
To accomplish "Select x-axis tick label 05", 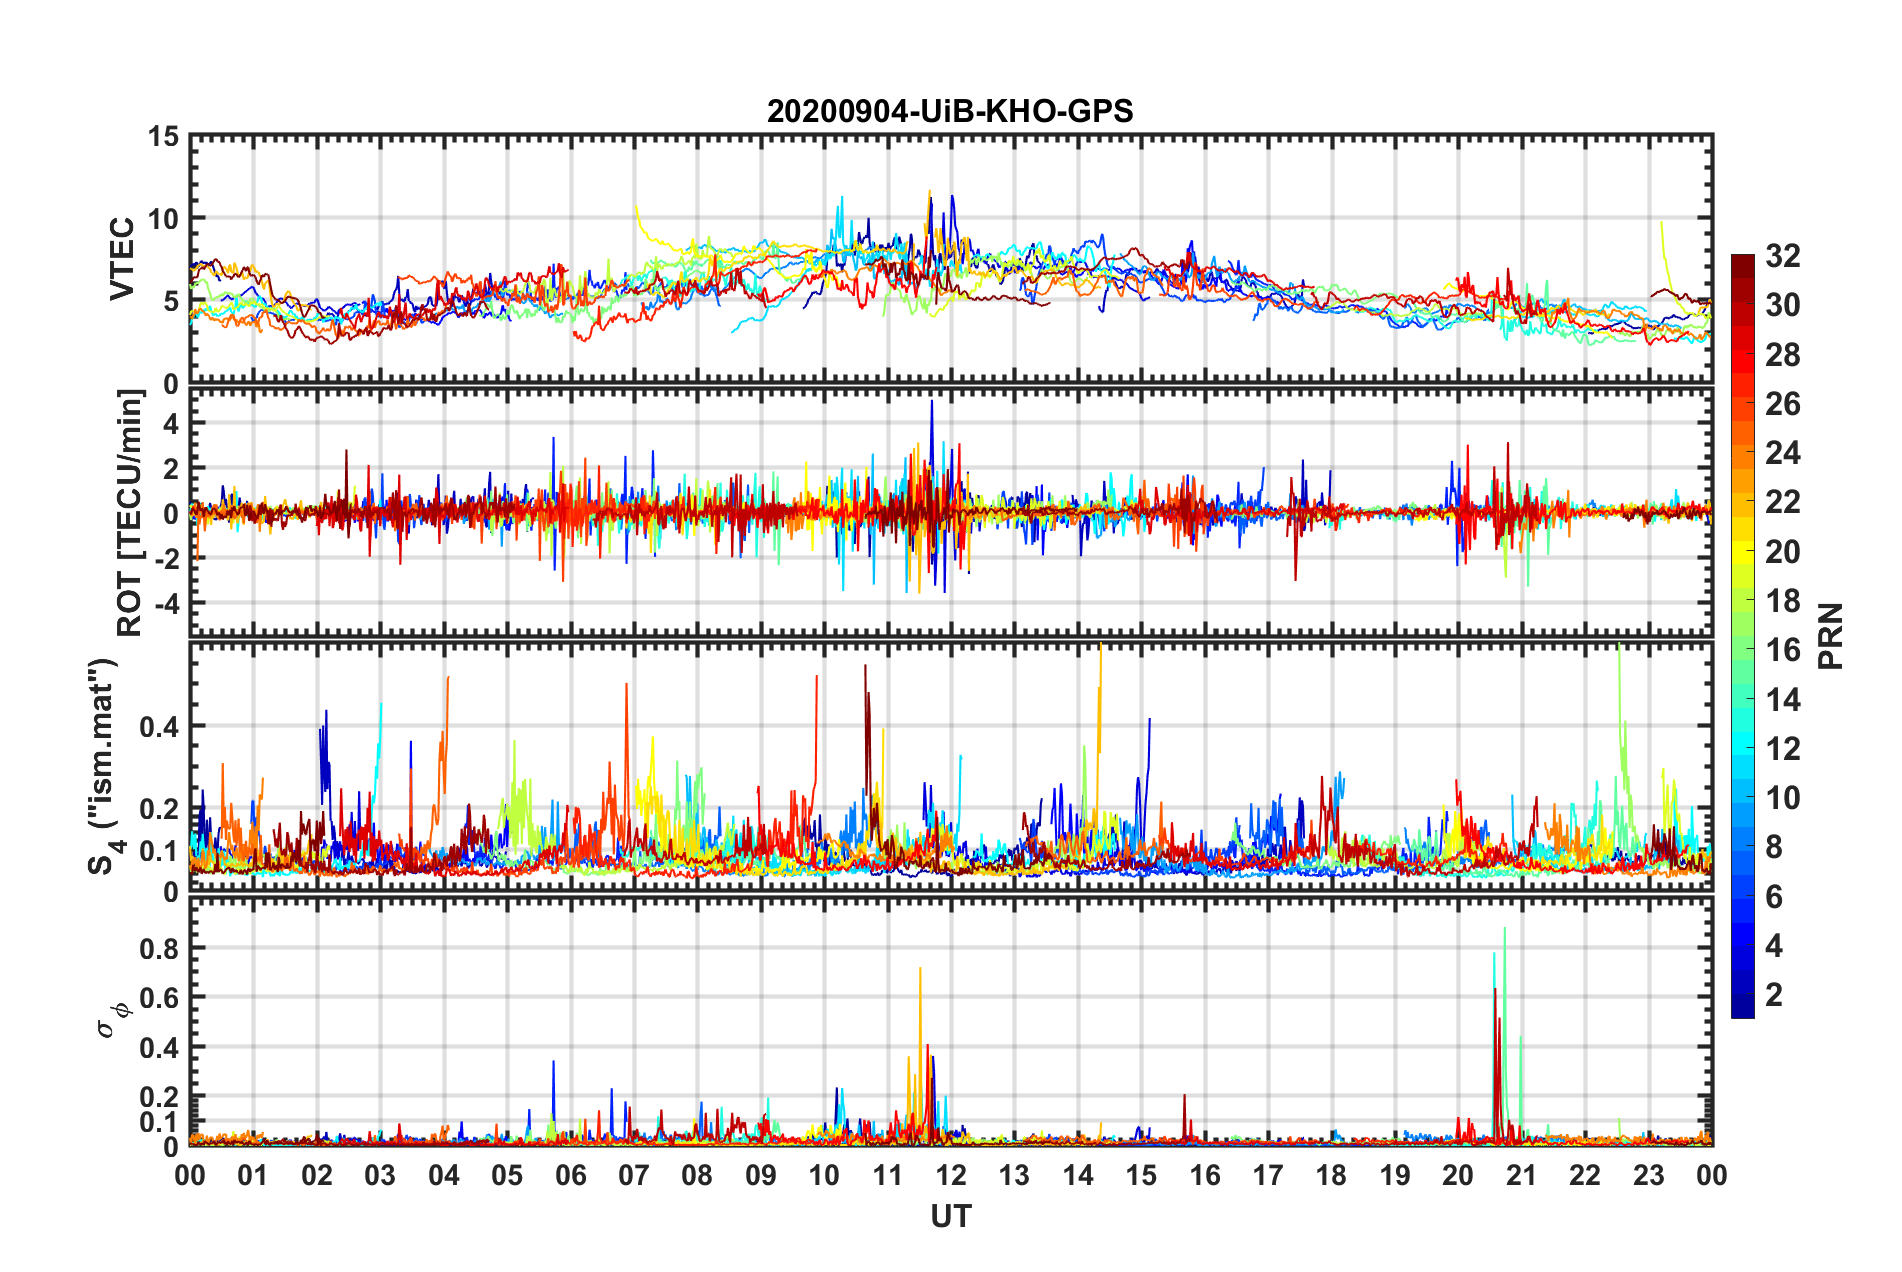I will pos(507,1175).
